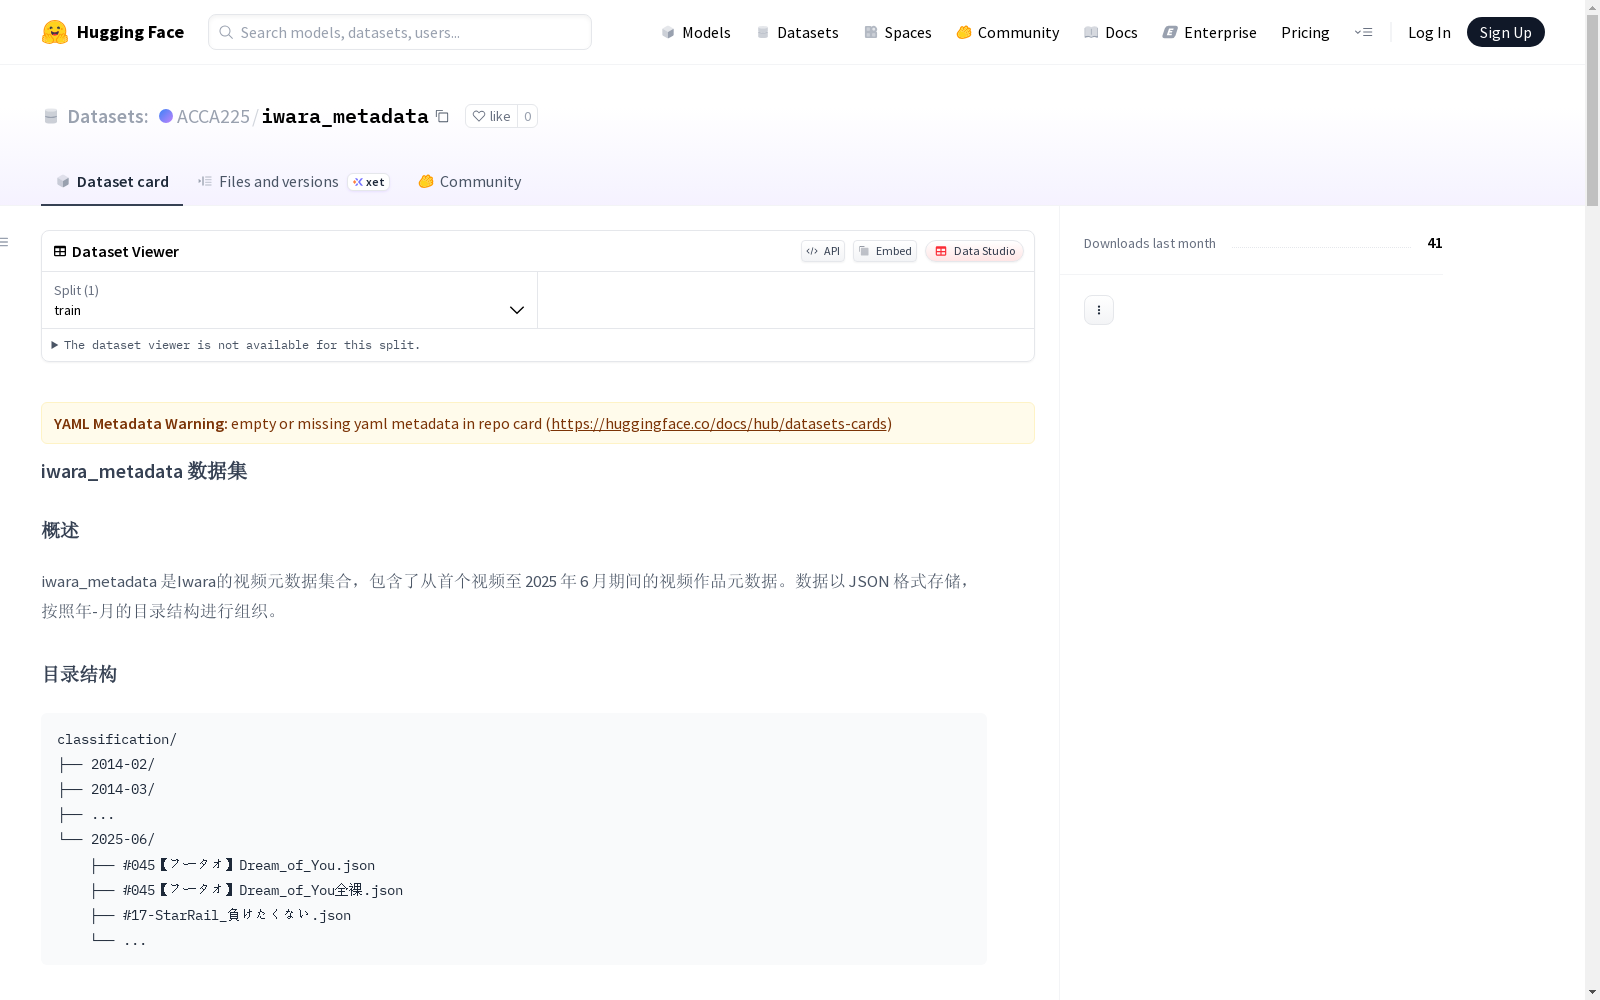Click the downloads count 41
Image resolution: width=1600 pixels, height=1000 pixels.
pos(1435,243)
